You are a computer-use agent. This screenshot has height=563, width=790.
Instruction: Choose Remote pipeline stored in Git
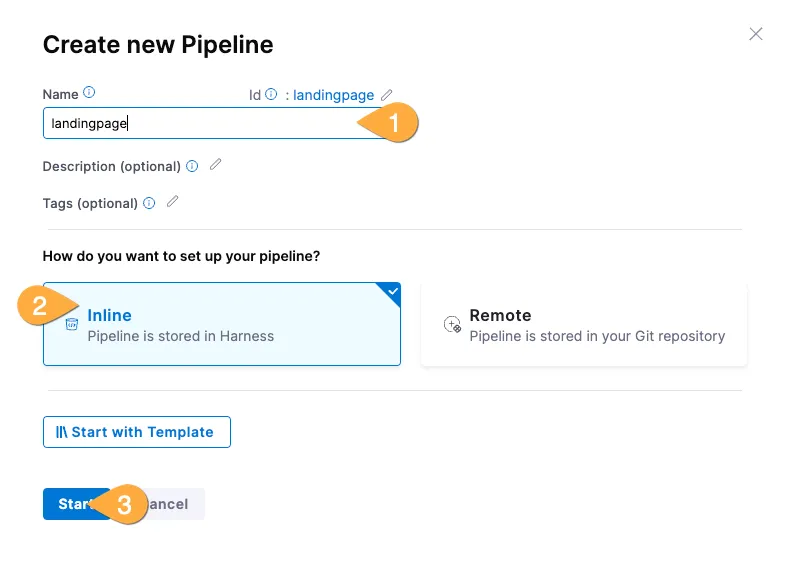pyautogui.click(x=584, y=325)
